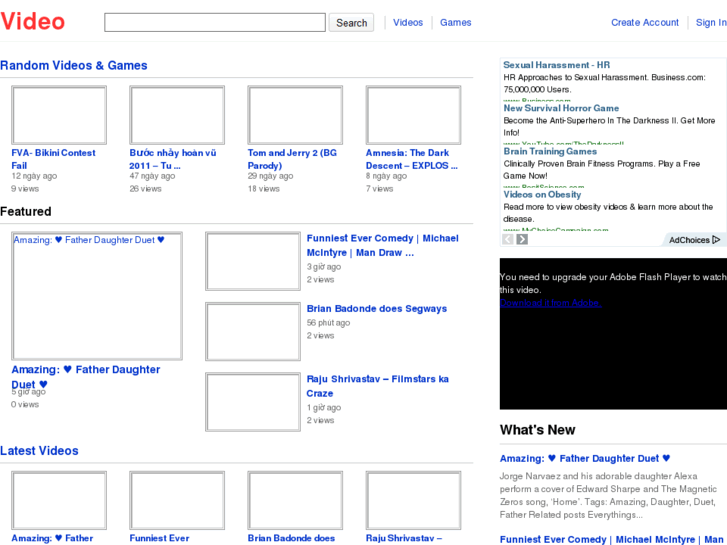Click the Sign In link
The width and height of the screenshot is (727, 545).
[x=711, y=22]
